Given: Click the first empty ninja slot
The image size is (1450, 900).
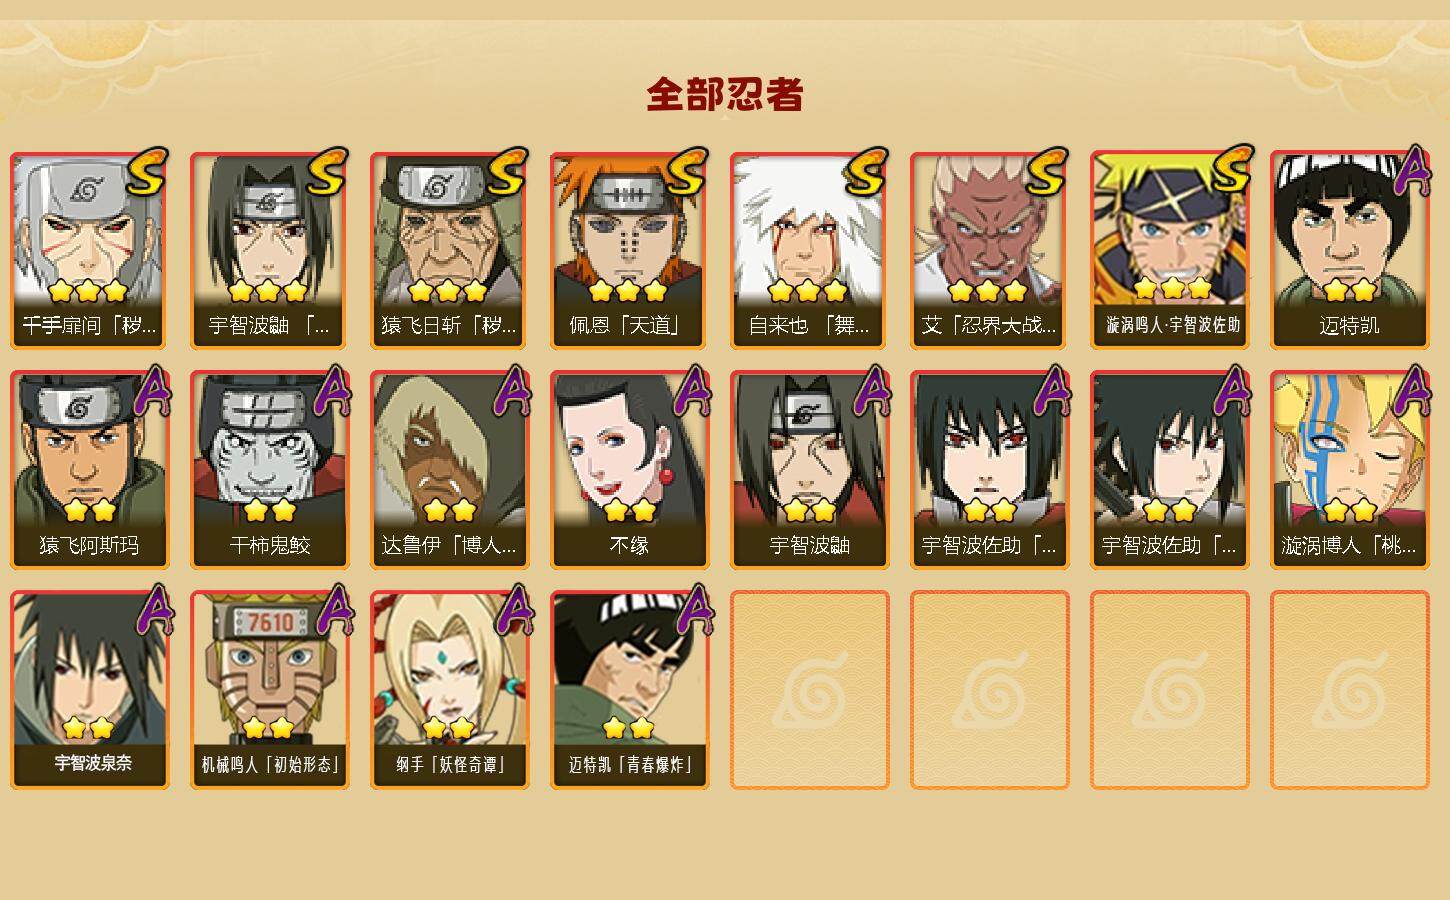Looking at the screenshot, I should pyautogui.click(x=809, y=690).
